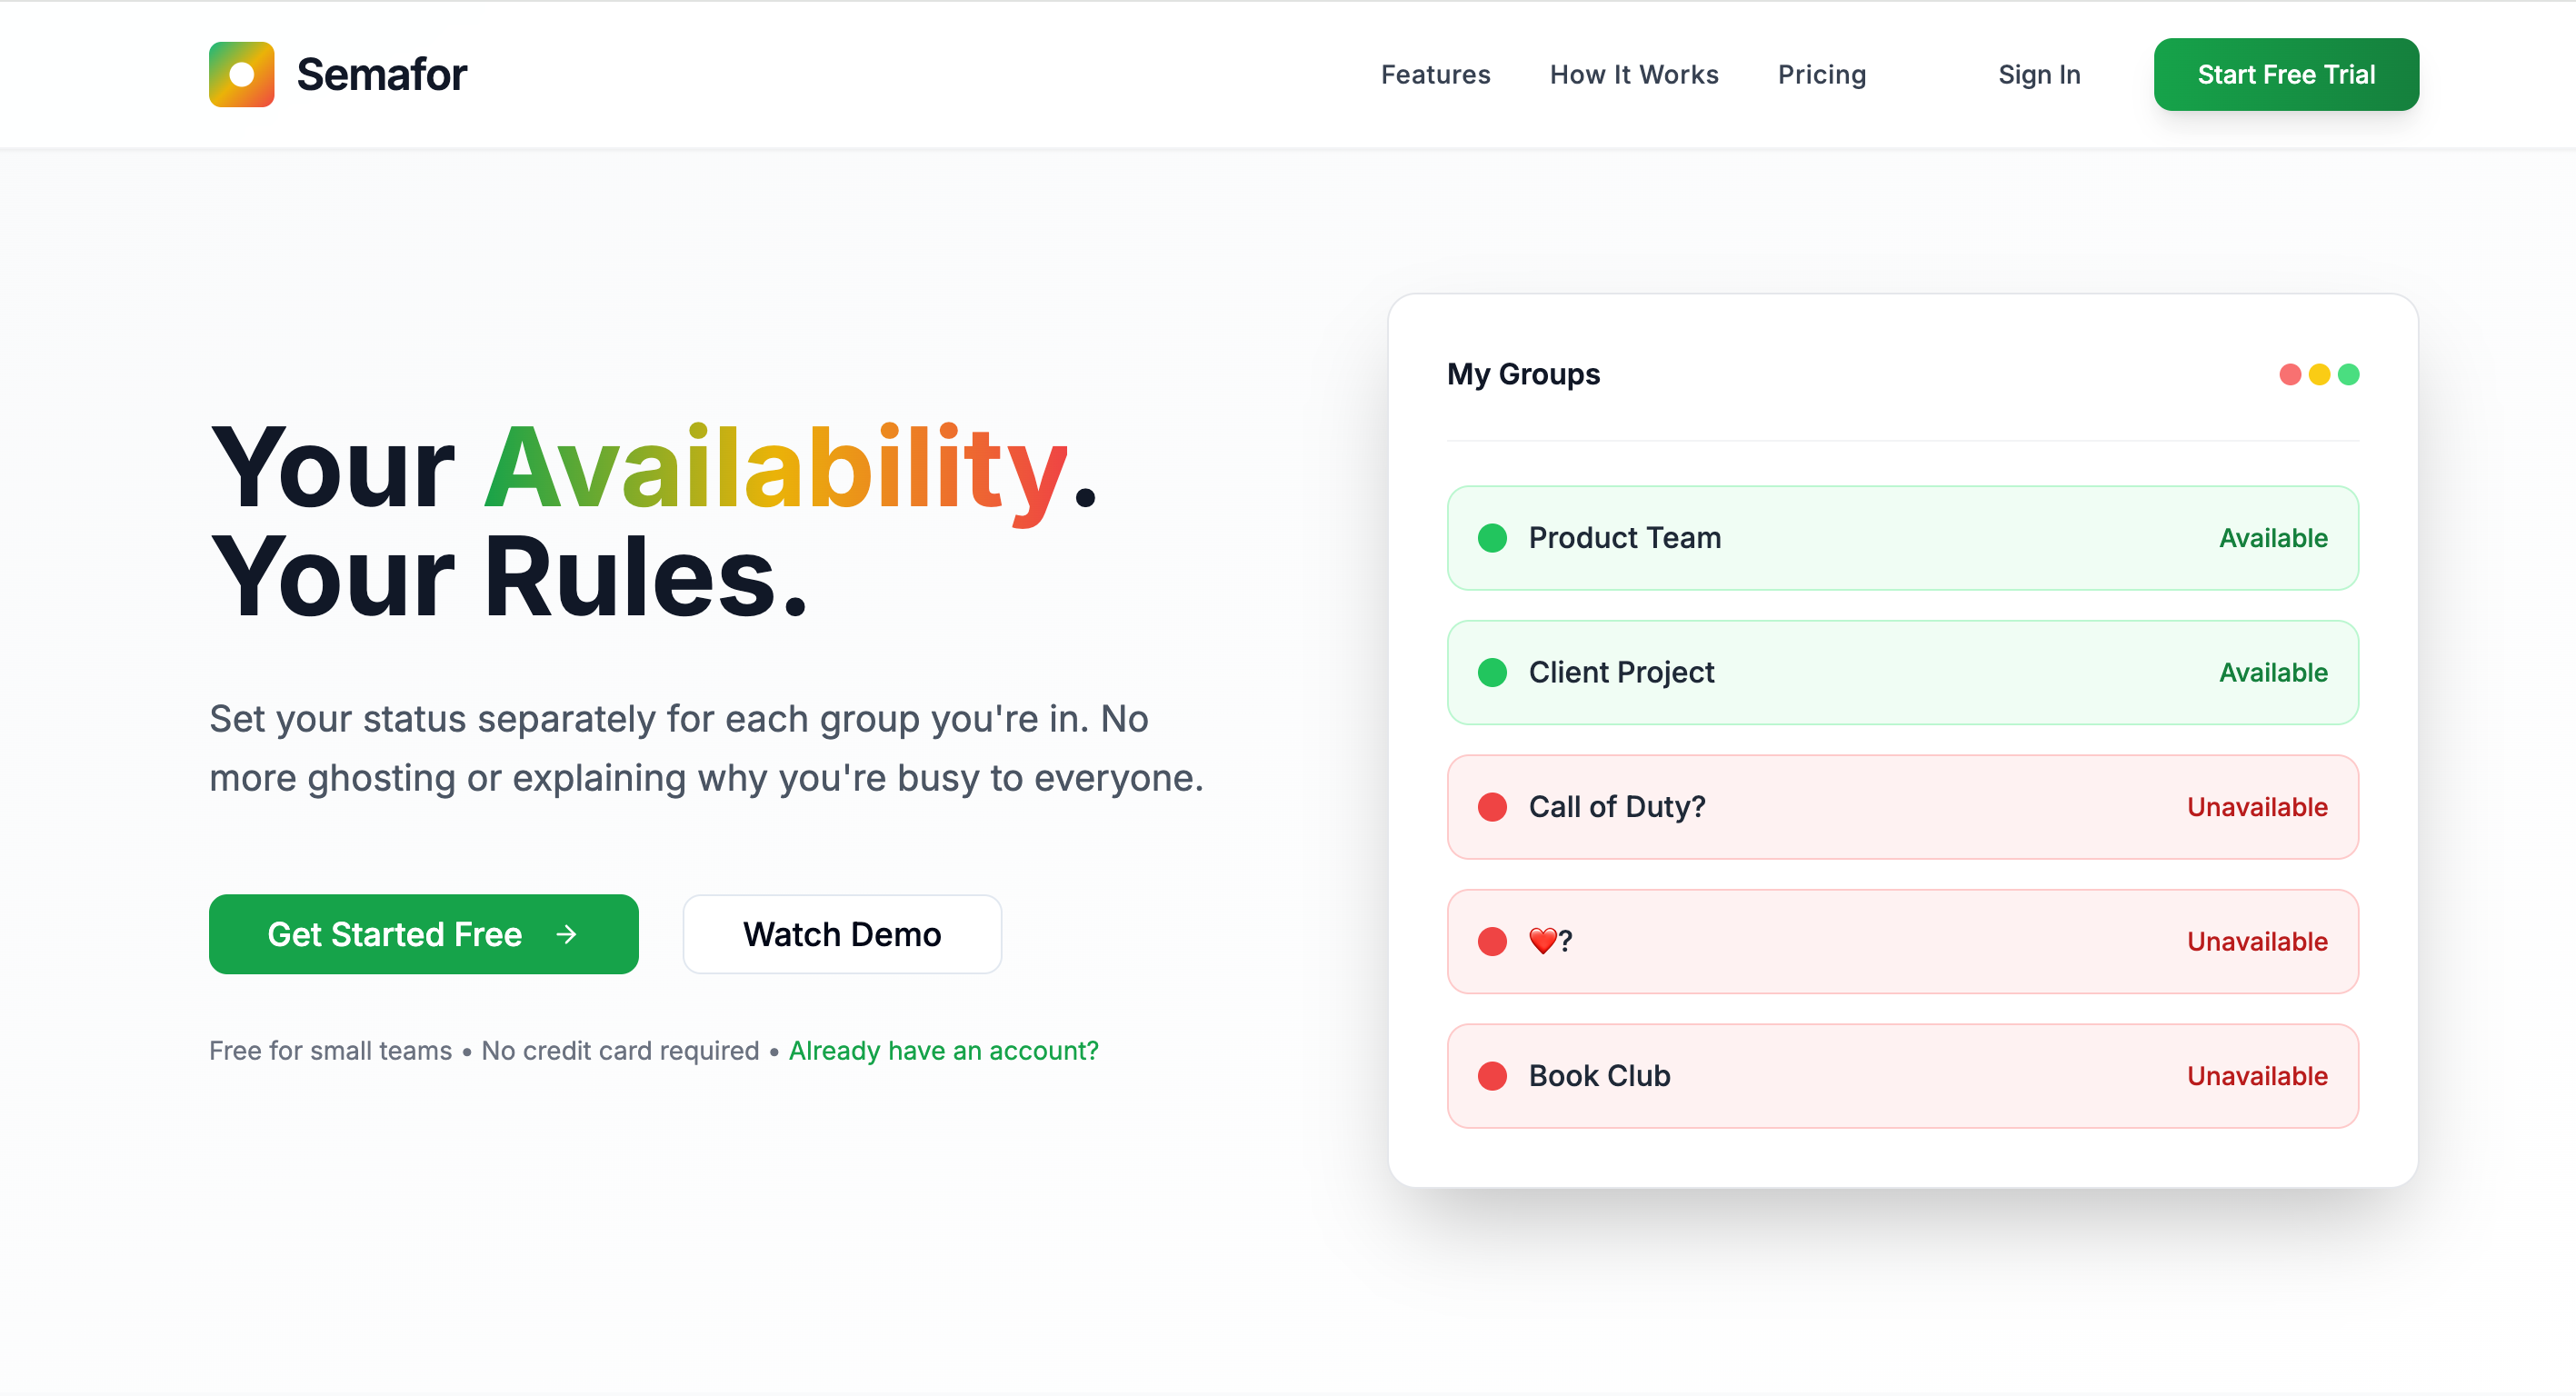Click the red heart emoji group icon

1542,941
